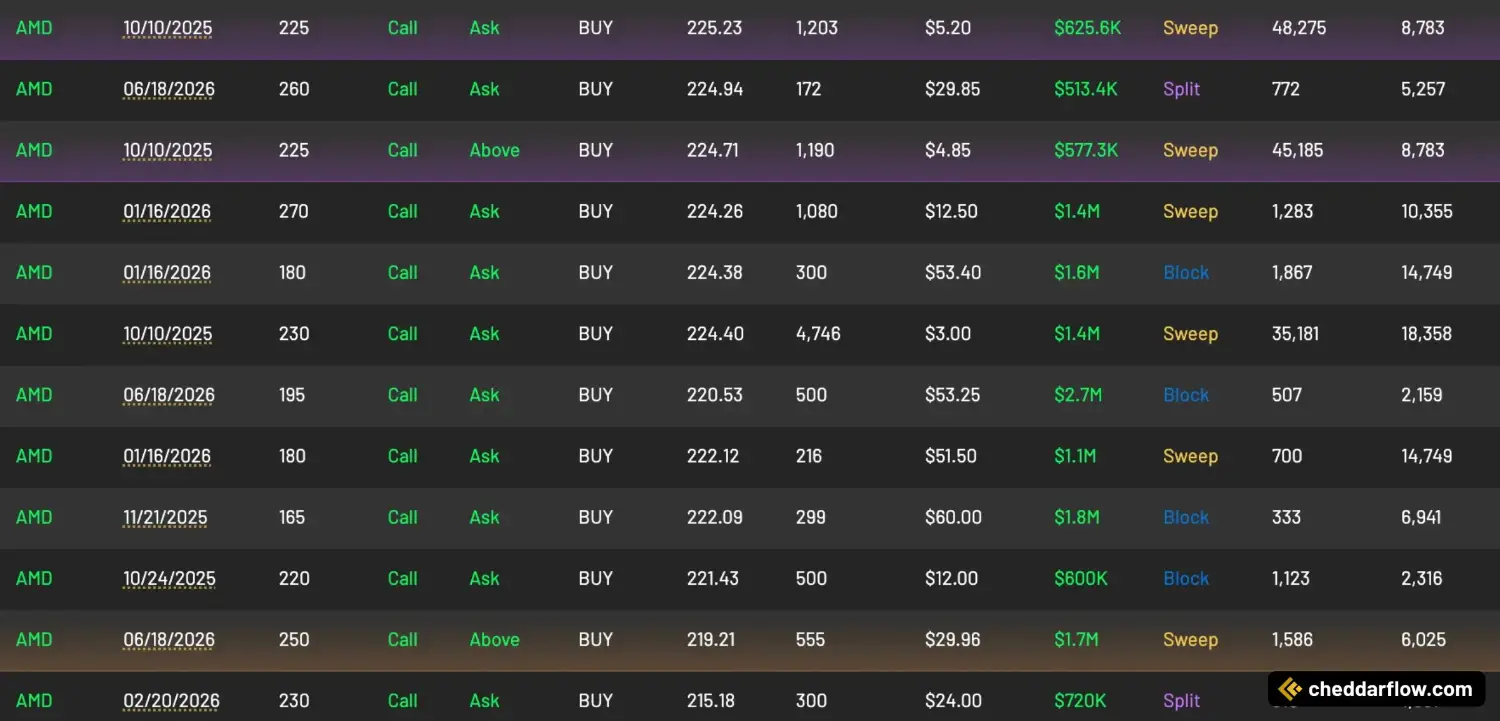Click the 01/16/2026 expiry with 270 strike

[167, 211]
